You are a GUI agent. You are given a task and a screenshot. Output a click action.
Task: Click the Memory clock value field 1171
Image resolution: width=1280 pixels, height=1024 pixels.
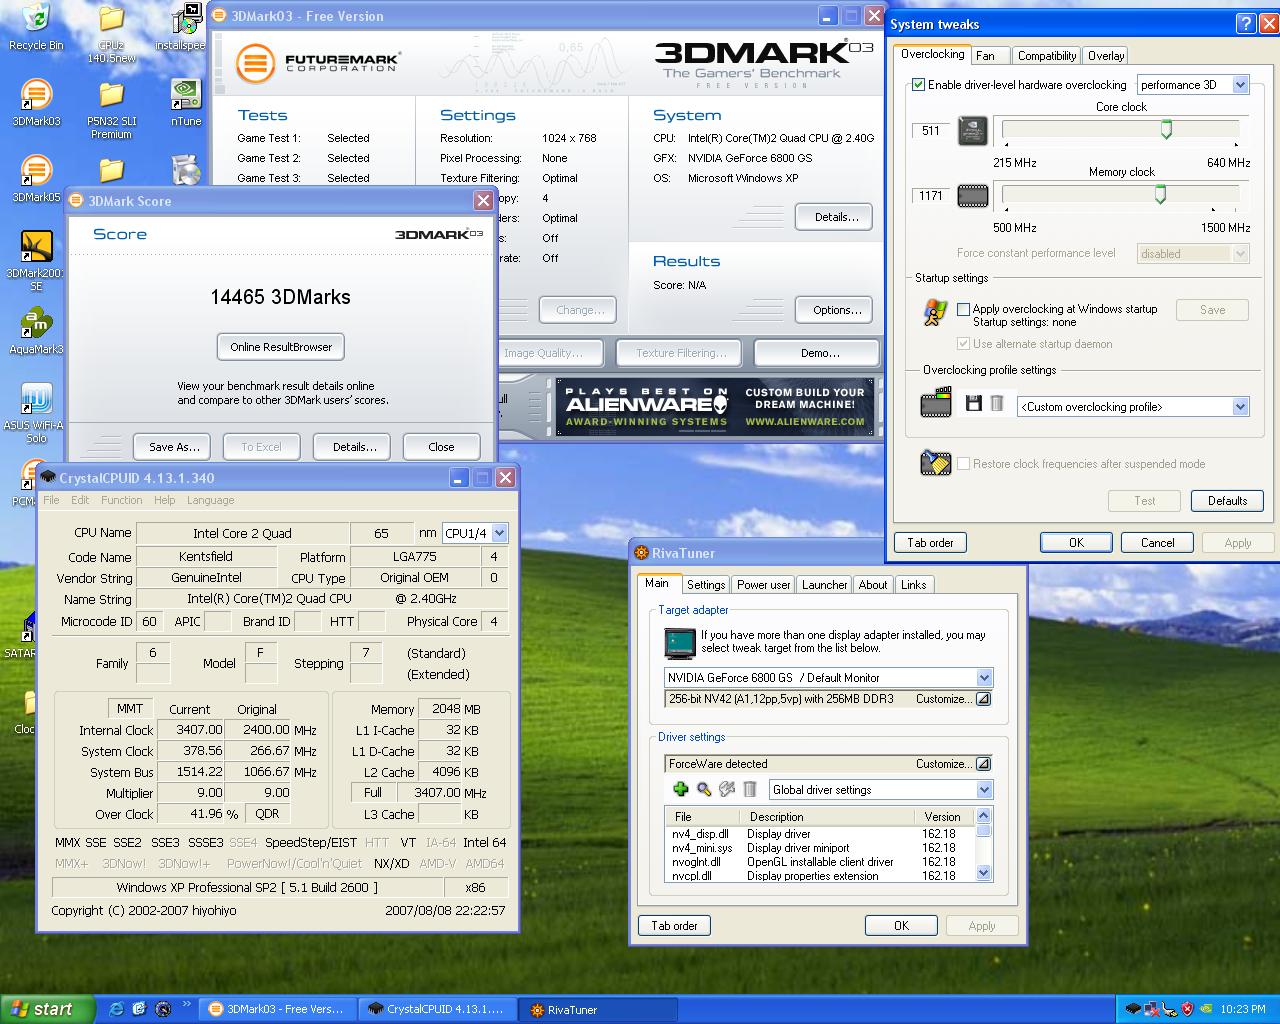[930, 196]
